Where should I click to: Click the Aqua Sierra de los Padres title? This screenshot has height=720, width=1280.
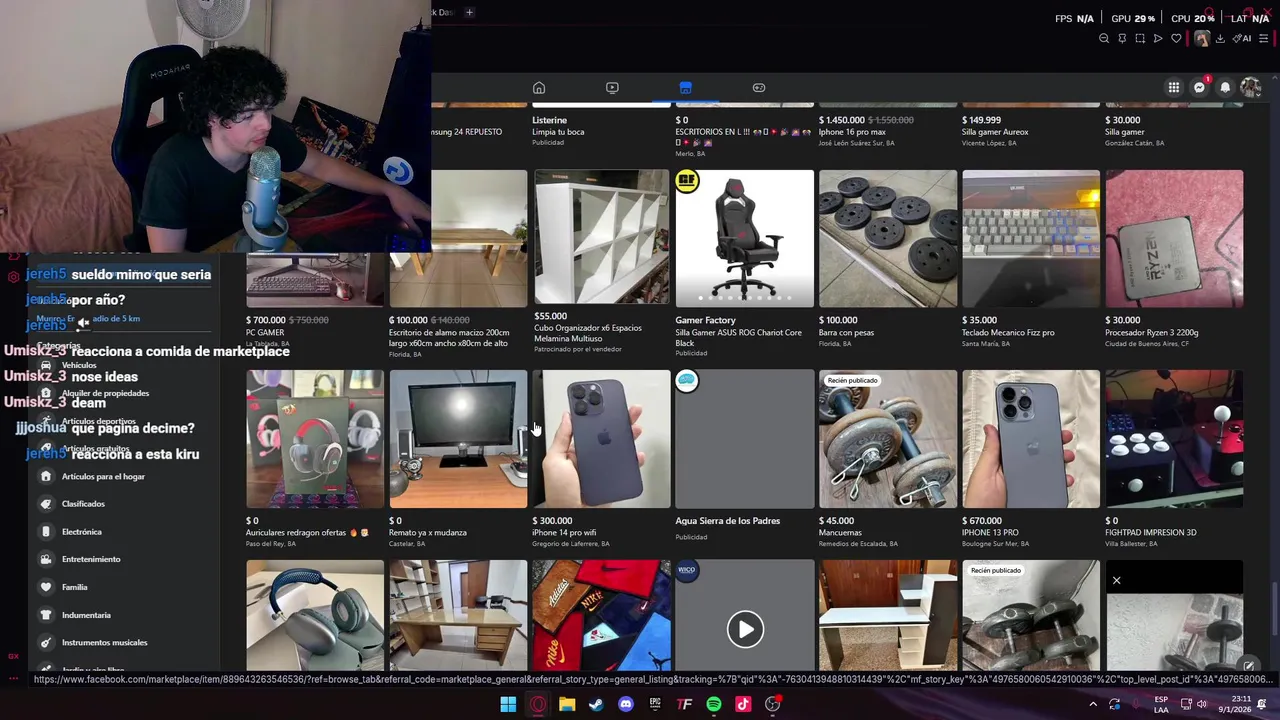[x=728, y=521]
